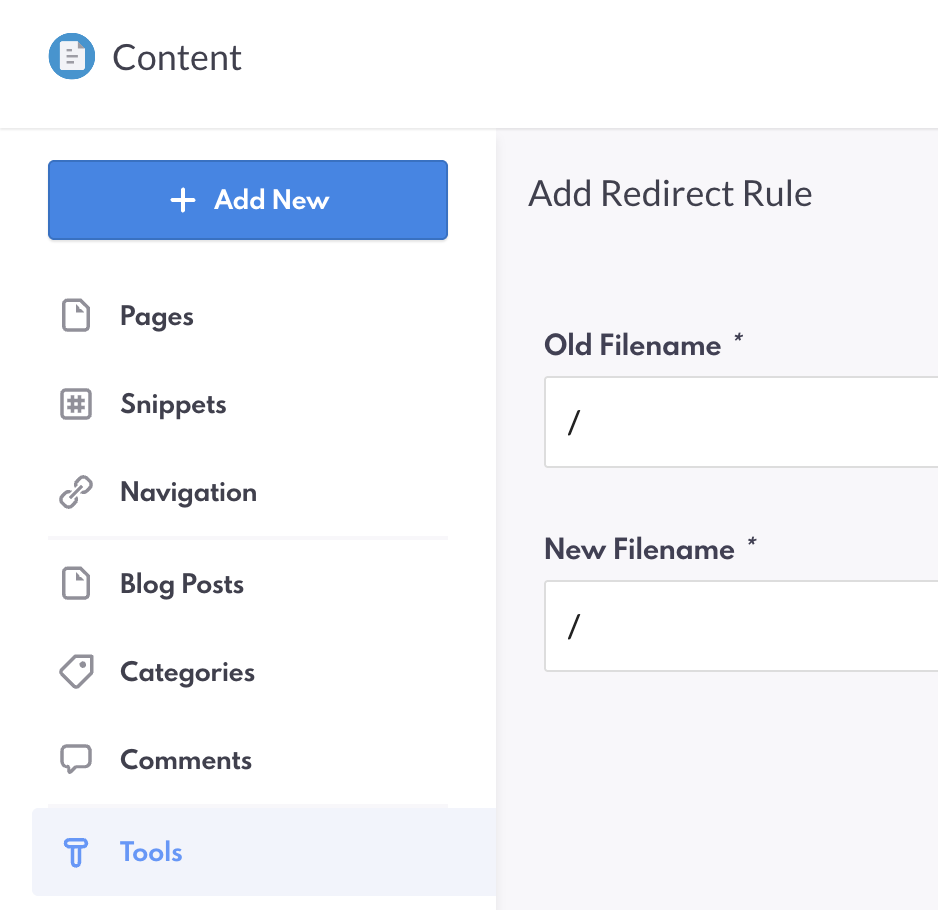
Task: Go to Snippets in the sidebar
Action: [173, 405]
